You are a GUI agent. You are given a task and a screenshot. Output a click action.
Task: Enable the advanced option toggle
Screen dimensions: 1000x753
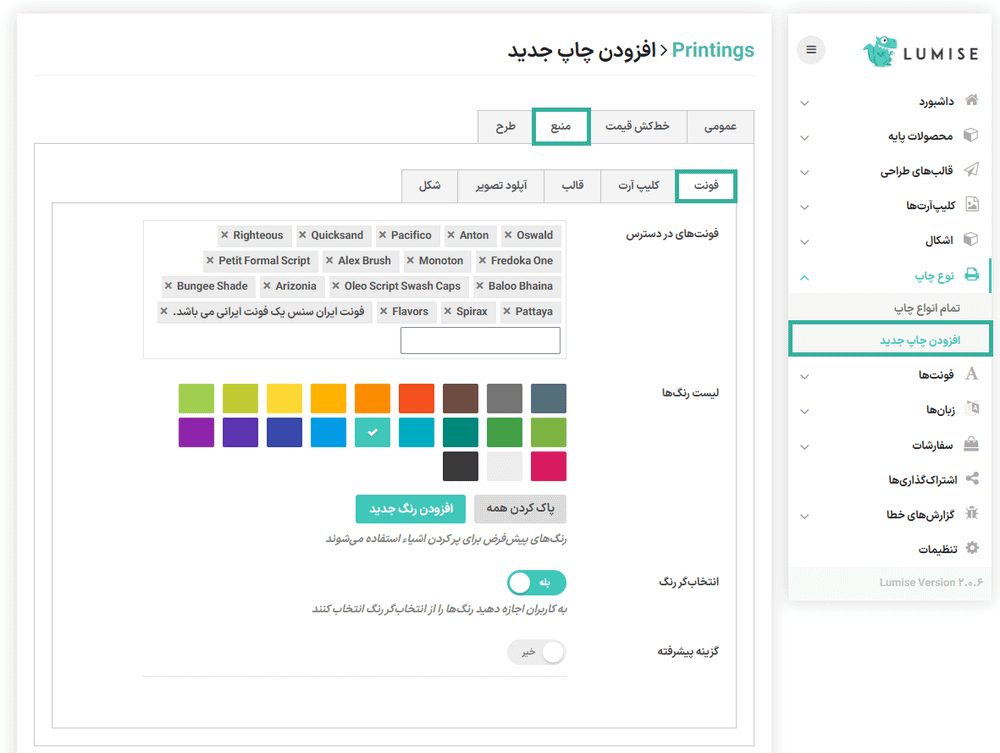click(x=537, y=652)
